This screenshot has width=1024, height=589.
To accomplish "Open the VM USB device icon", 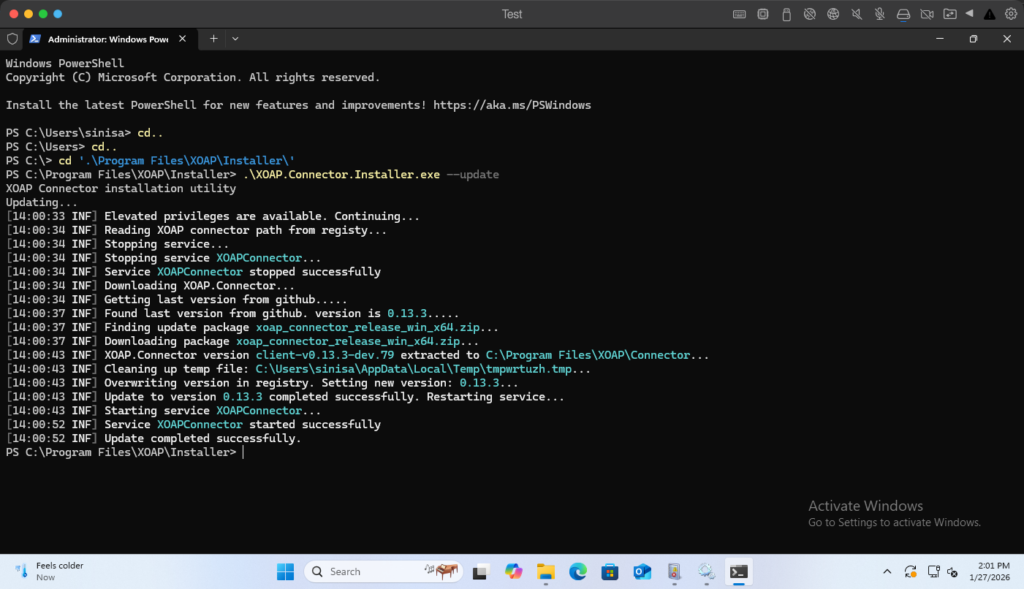I will [786, 14].
